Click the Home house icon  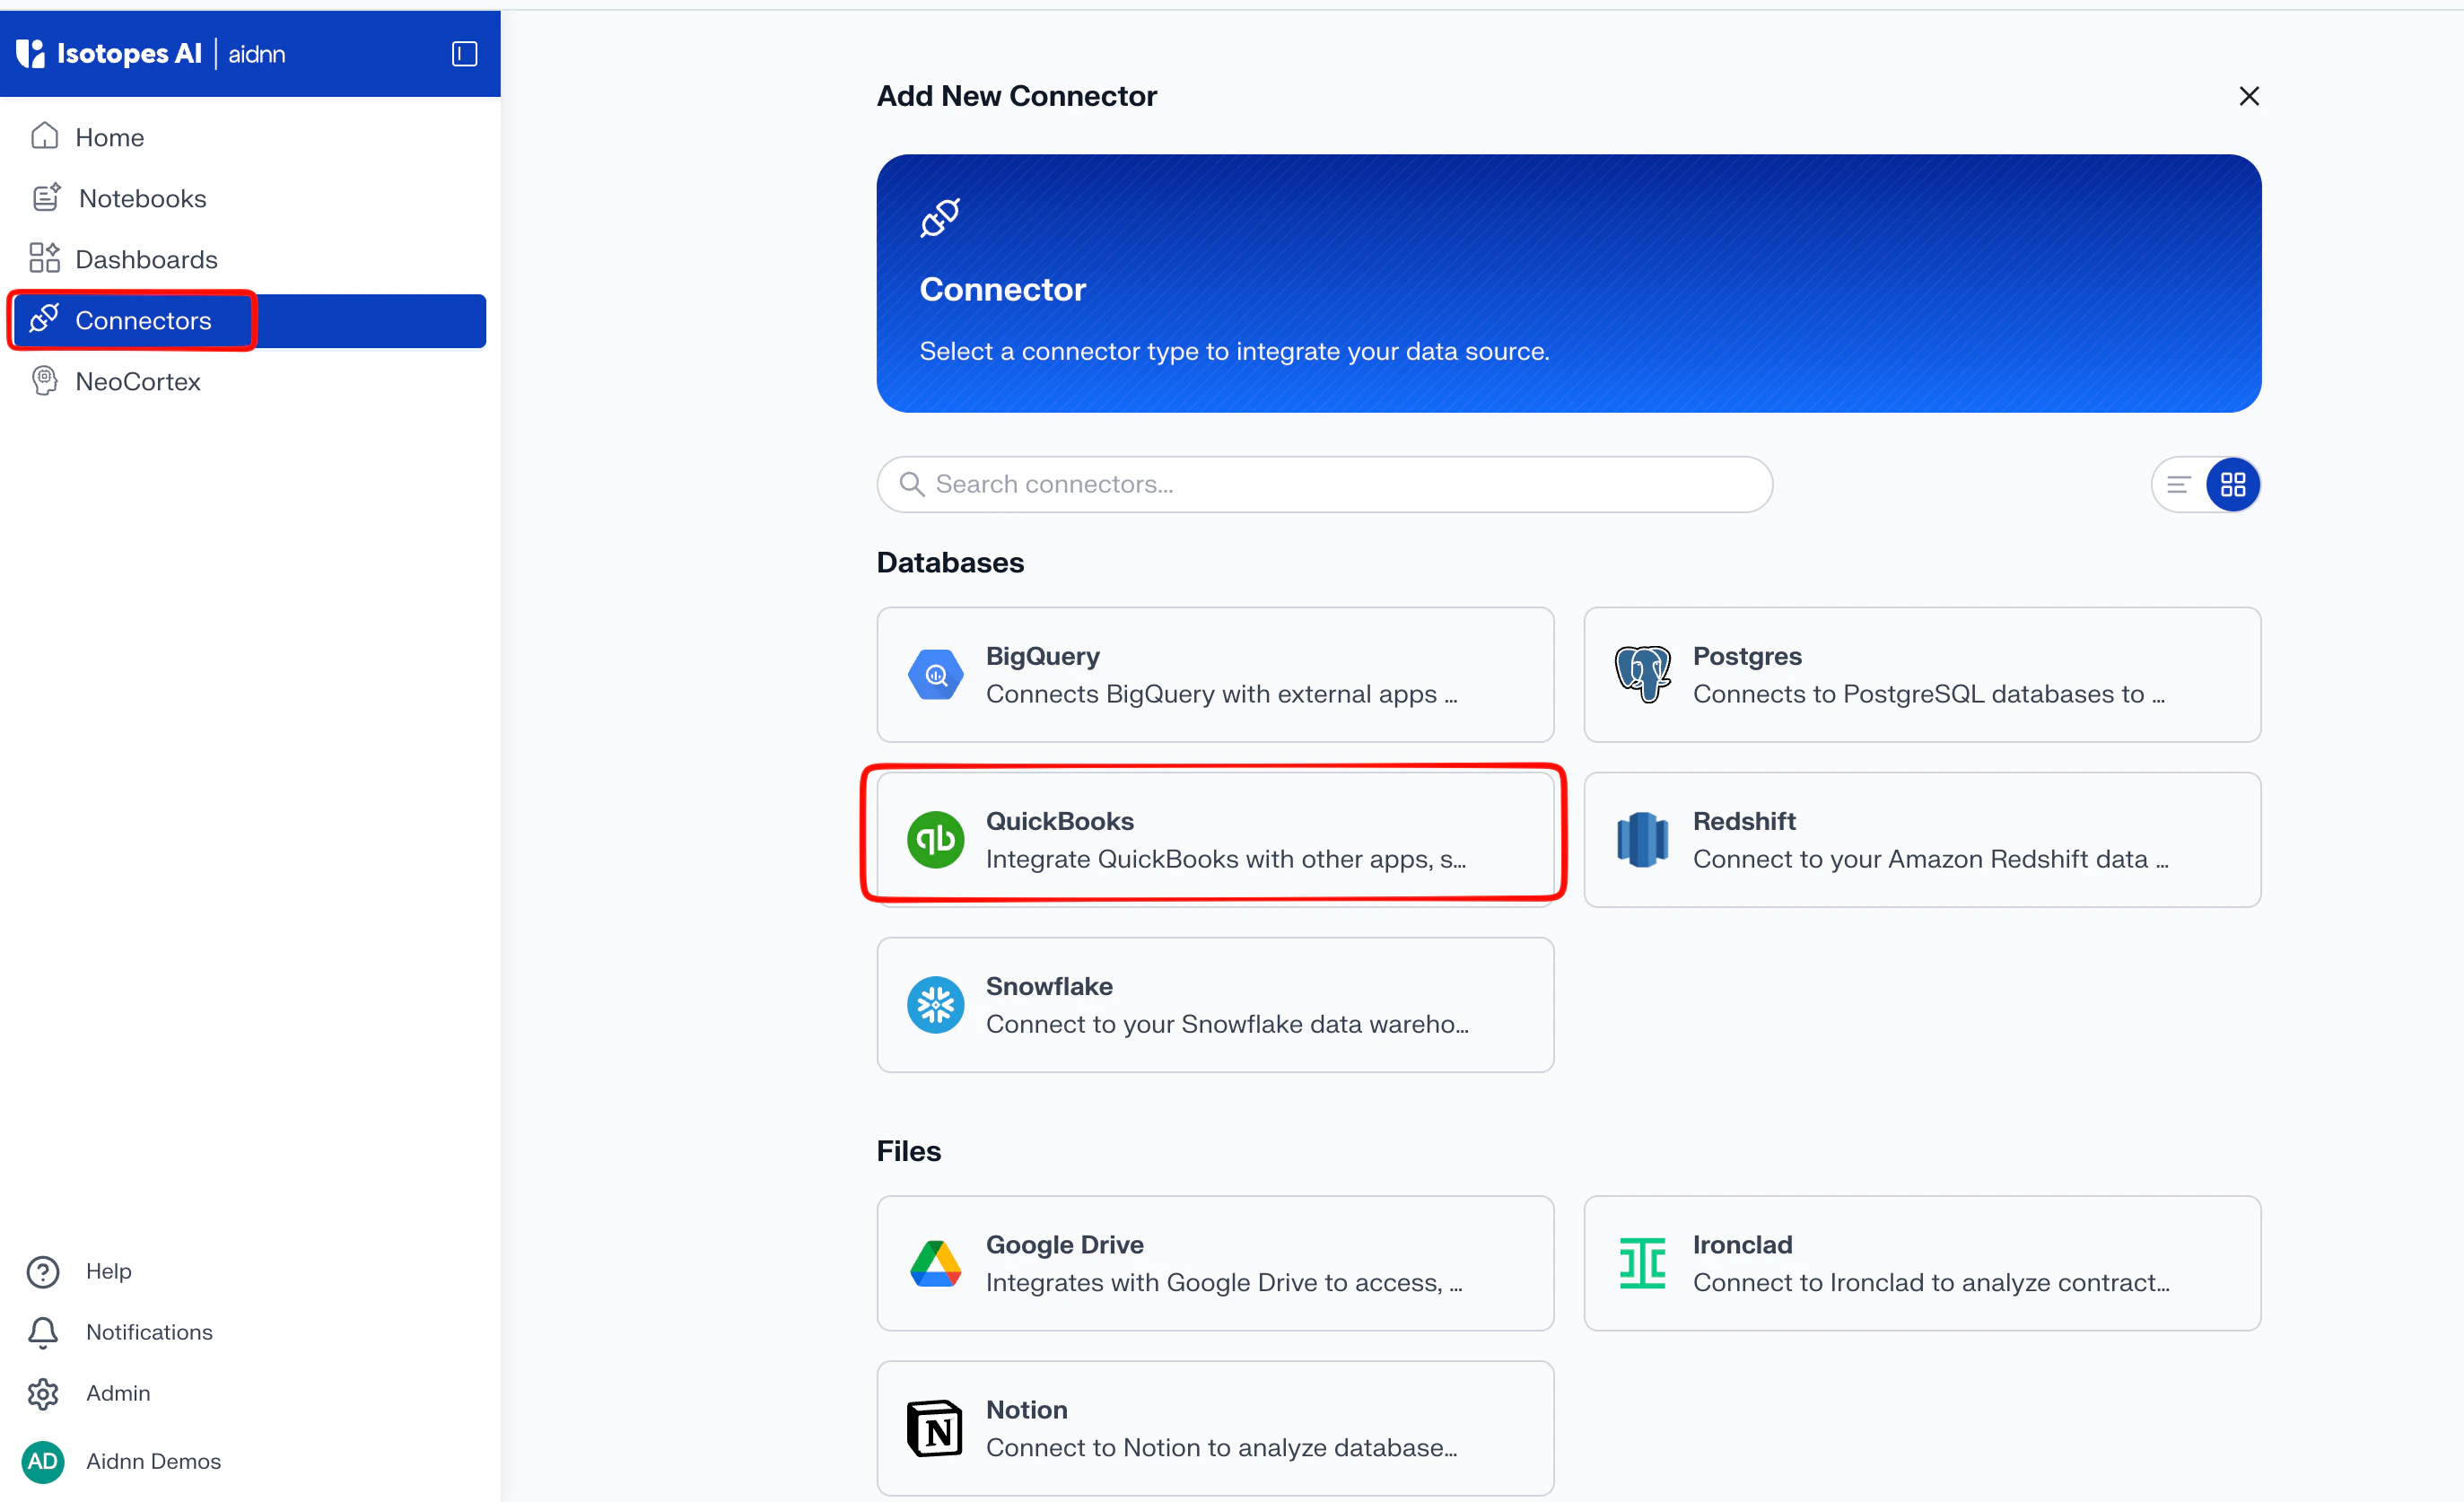click(44, 136)
